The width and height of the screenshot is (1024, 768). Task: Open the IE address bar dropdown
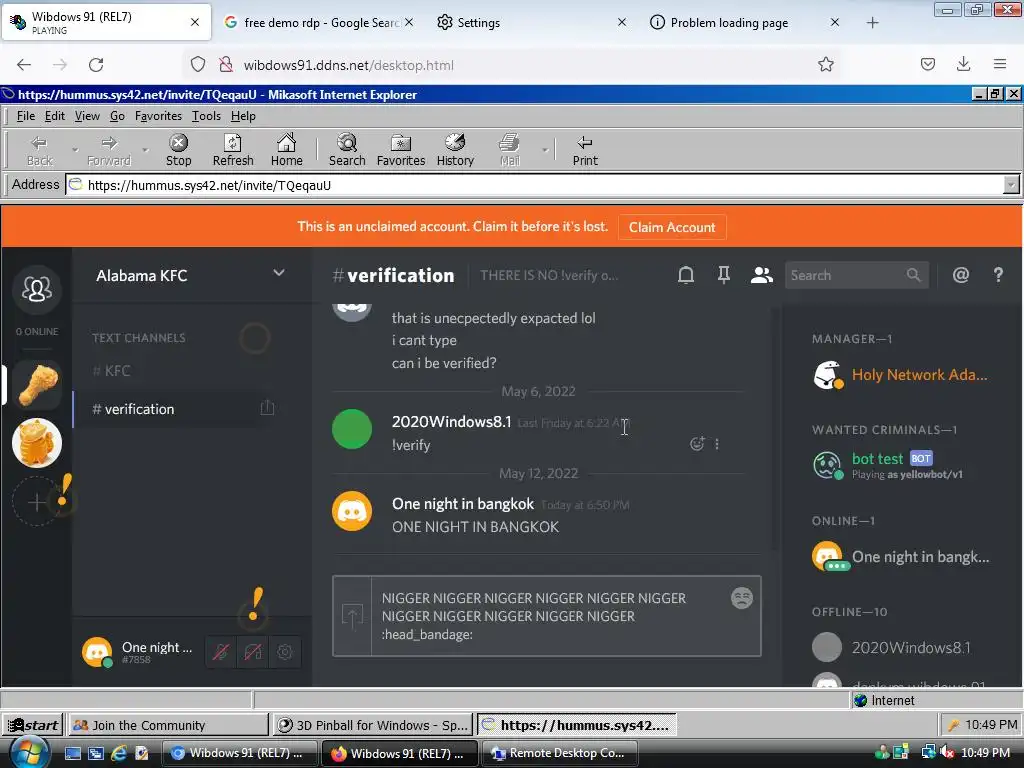tap(1010, 185)
